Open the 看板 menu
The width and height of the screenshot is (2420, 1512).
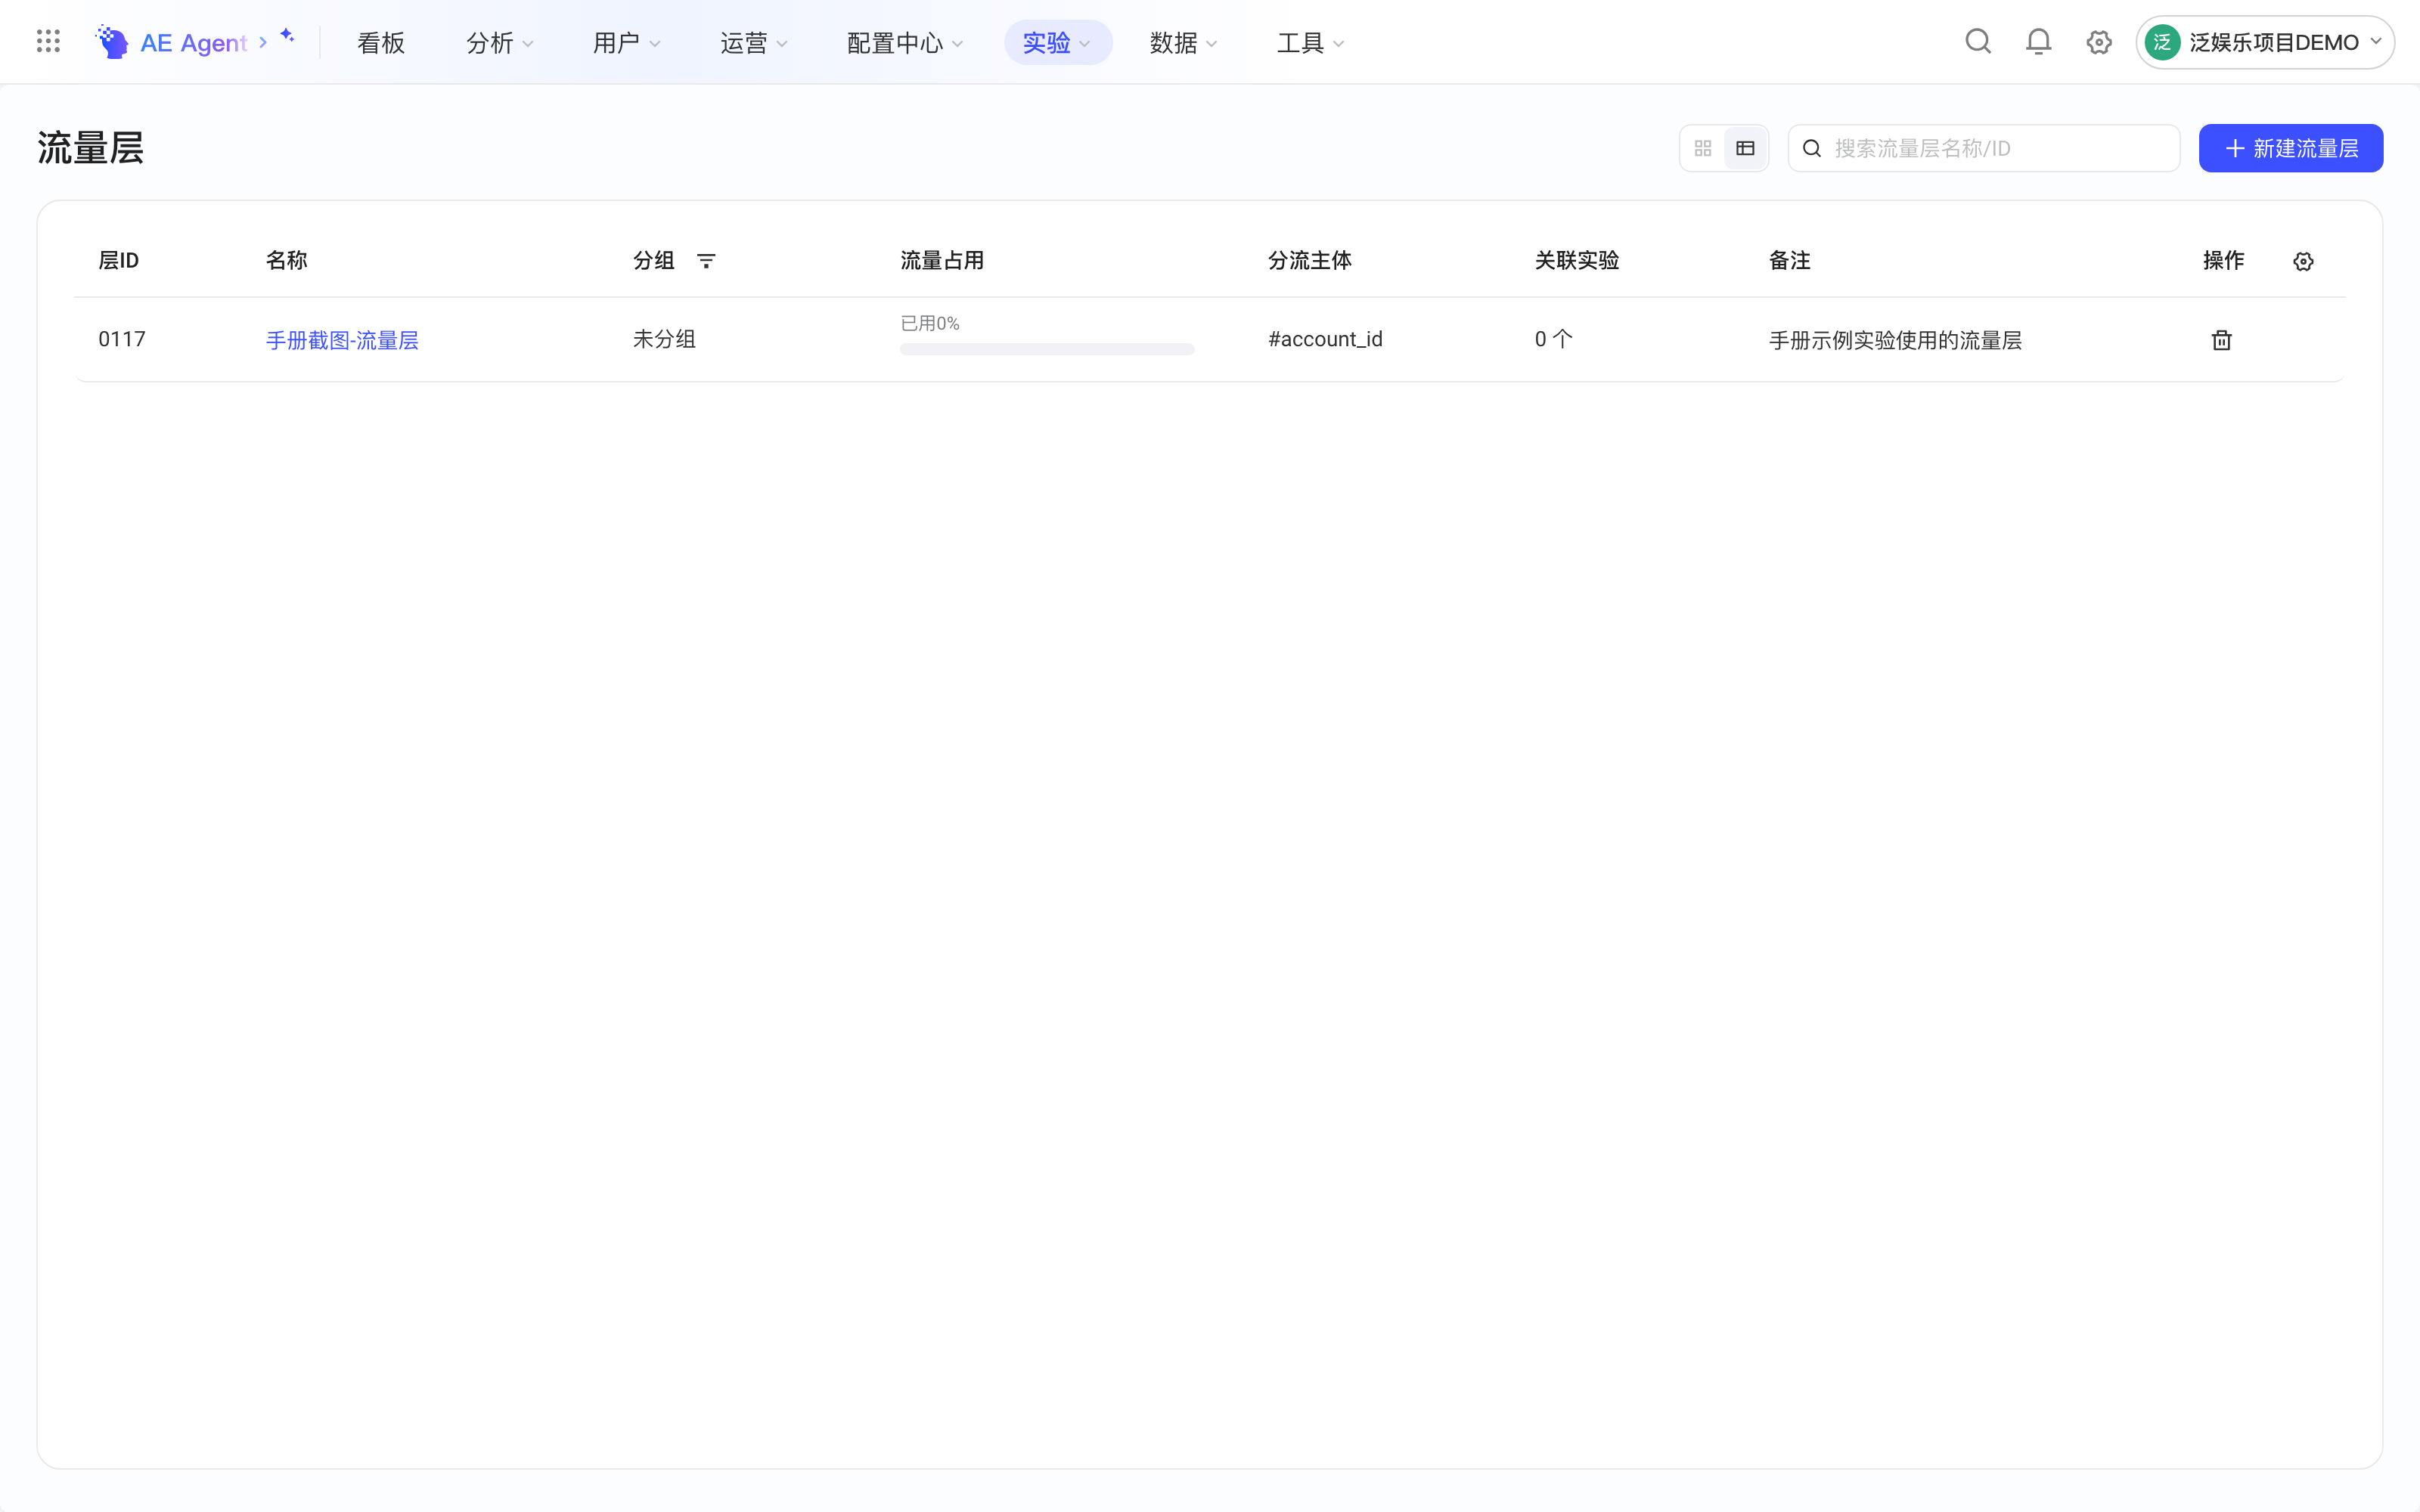tap(381, 42)
